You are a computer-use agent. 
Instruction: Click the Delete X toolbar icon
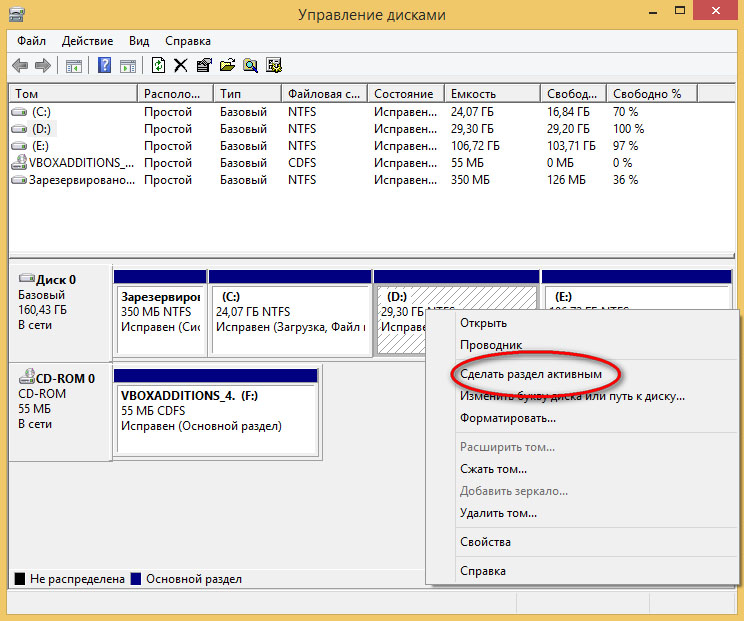tap(181, 66)
